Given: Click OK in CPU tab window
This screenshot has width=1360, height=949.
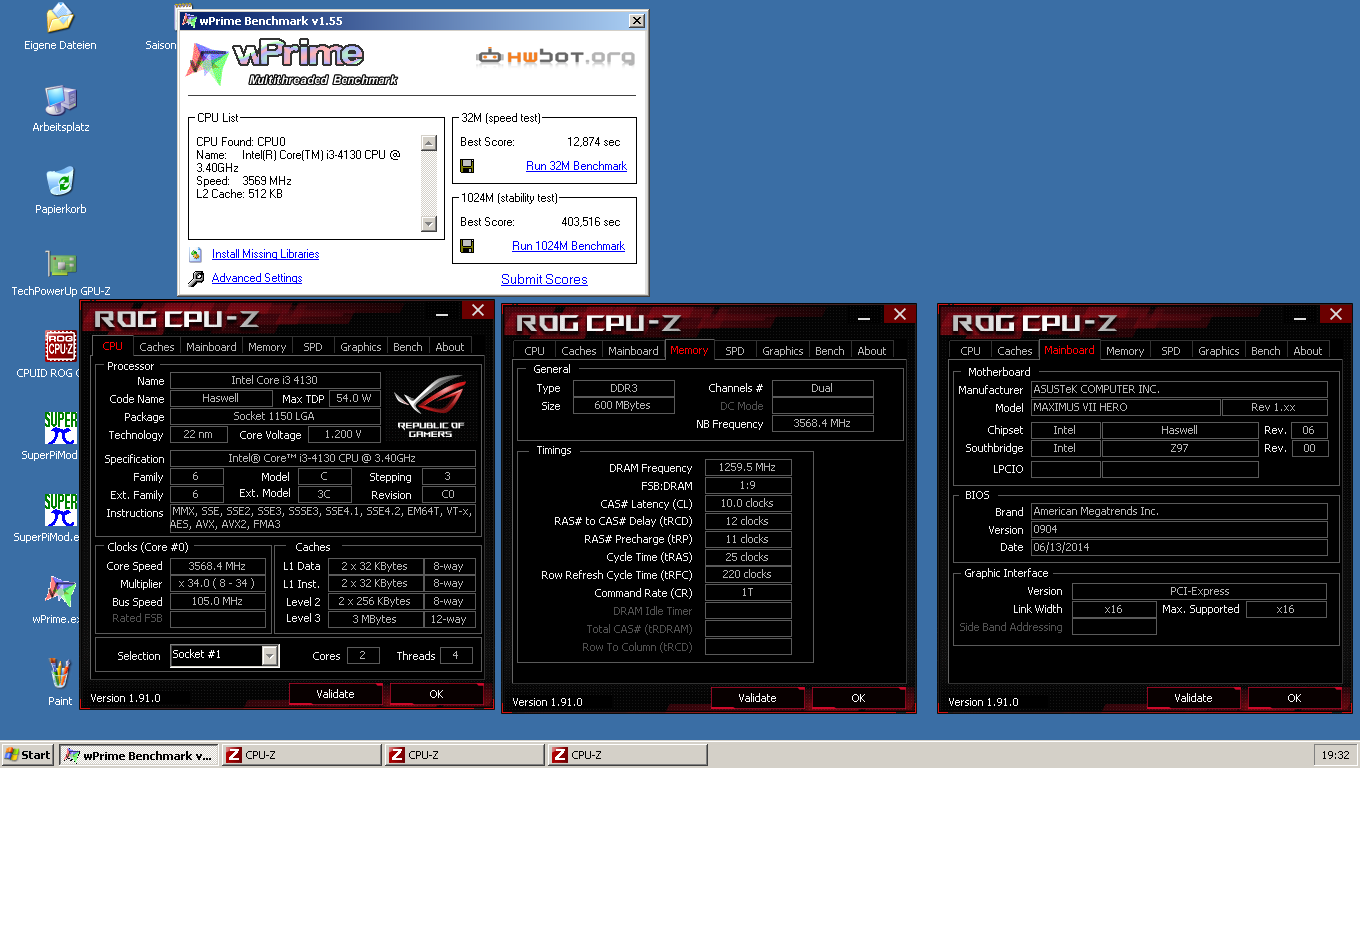Looking at the screenshot, I should coord(436,694).
